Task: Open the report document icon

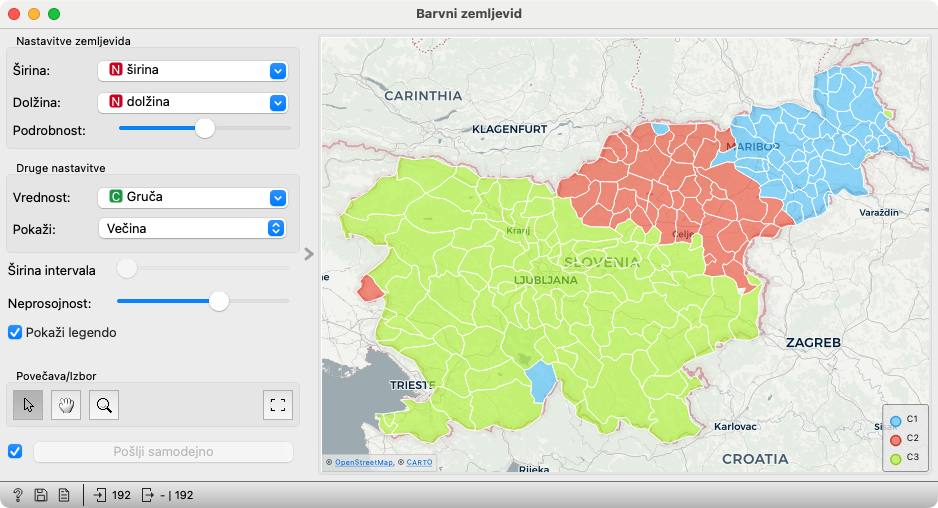Action: [63, 495]
